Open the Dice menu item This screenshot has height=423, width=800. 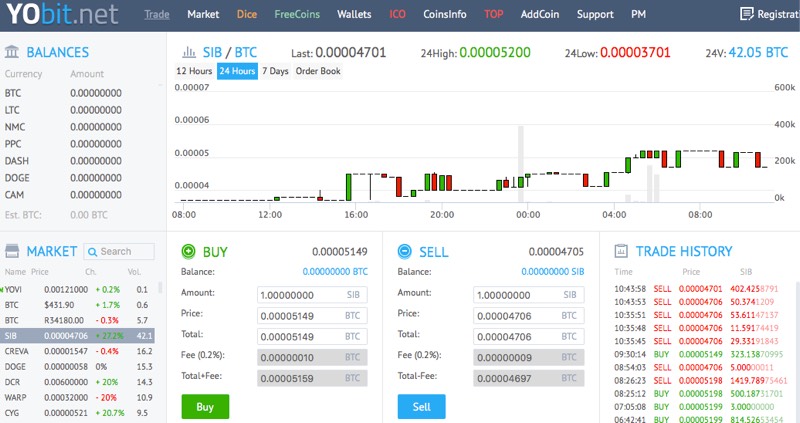(x=247, y=15)
